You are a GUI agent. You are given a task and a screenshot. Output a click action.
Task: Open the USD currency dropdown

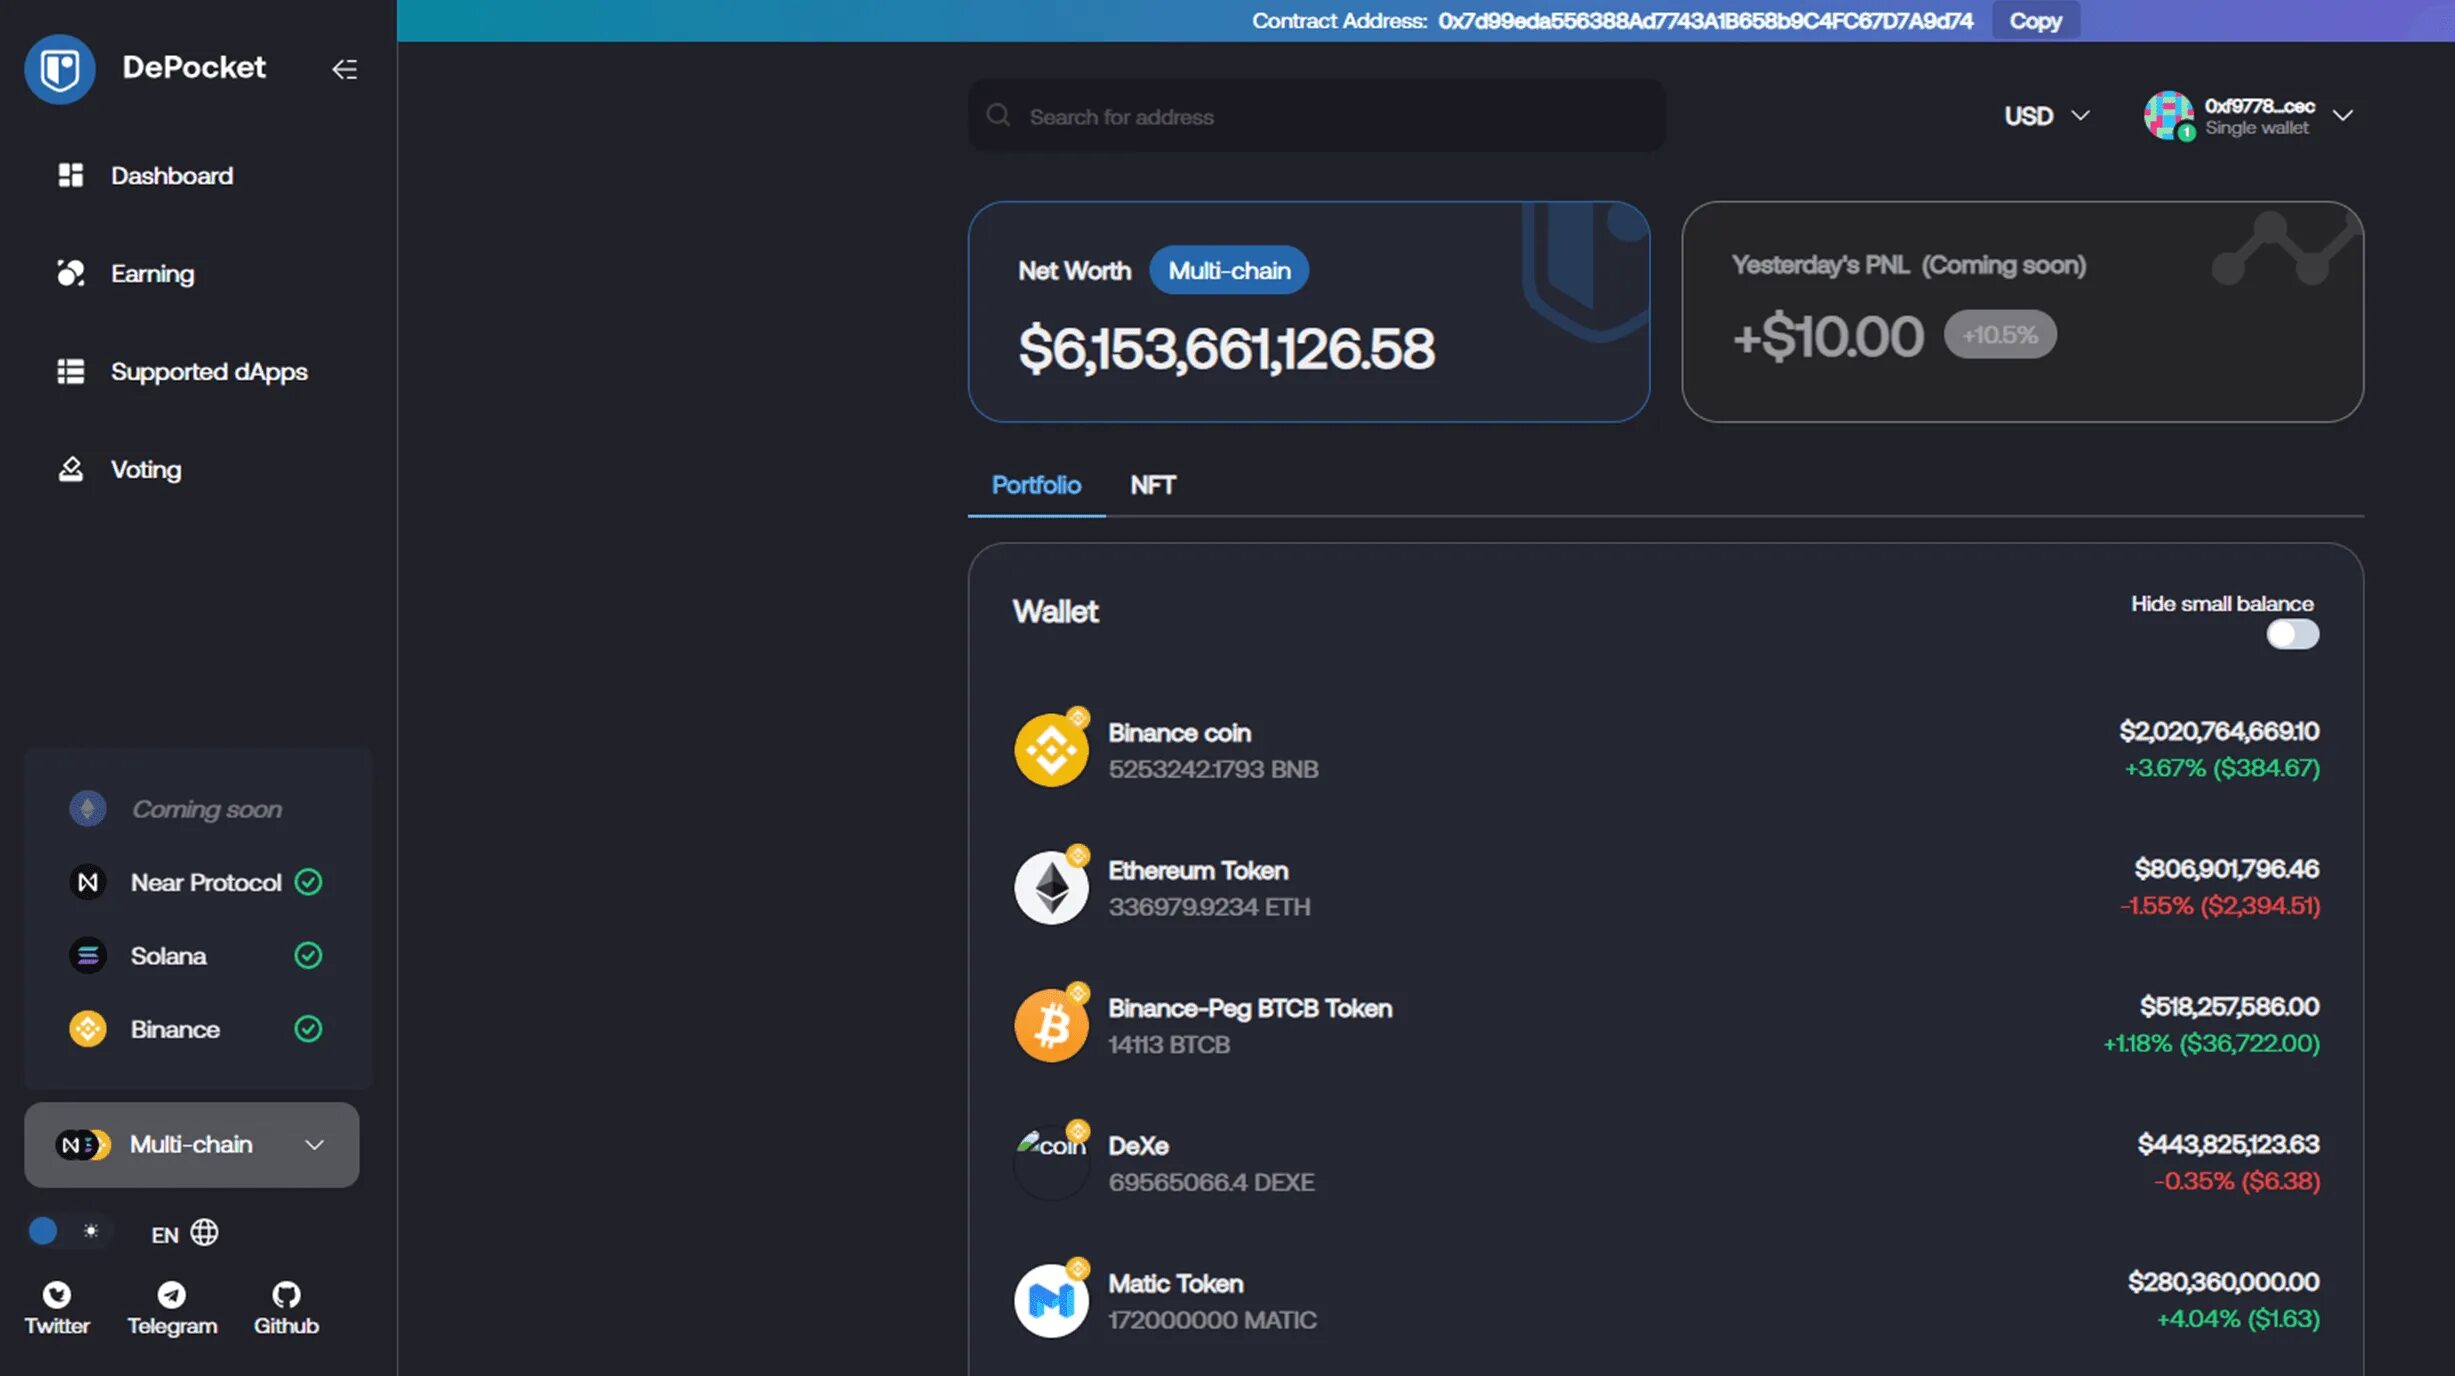click(2046, 116)
